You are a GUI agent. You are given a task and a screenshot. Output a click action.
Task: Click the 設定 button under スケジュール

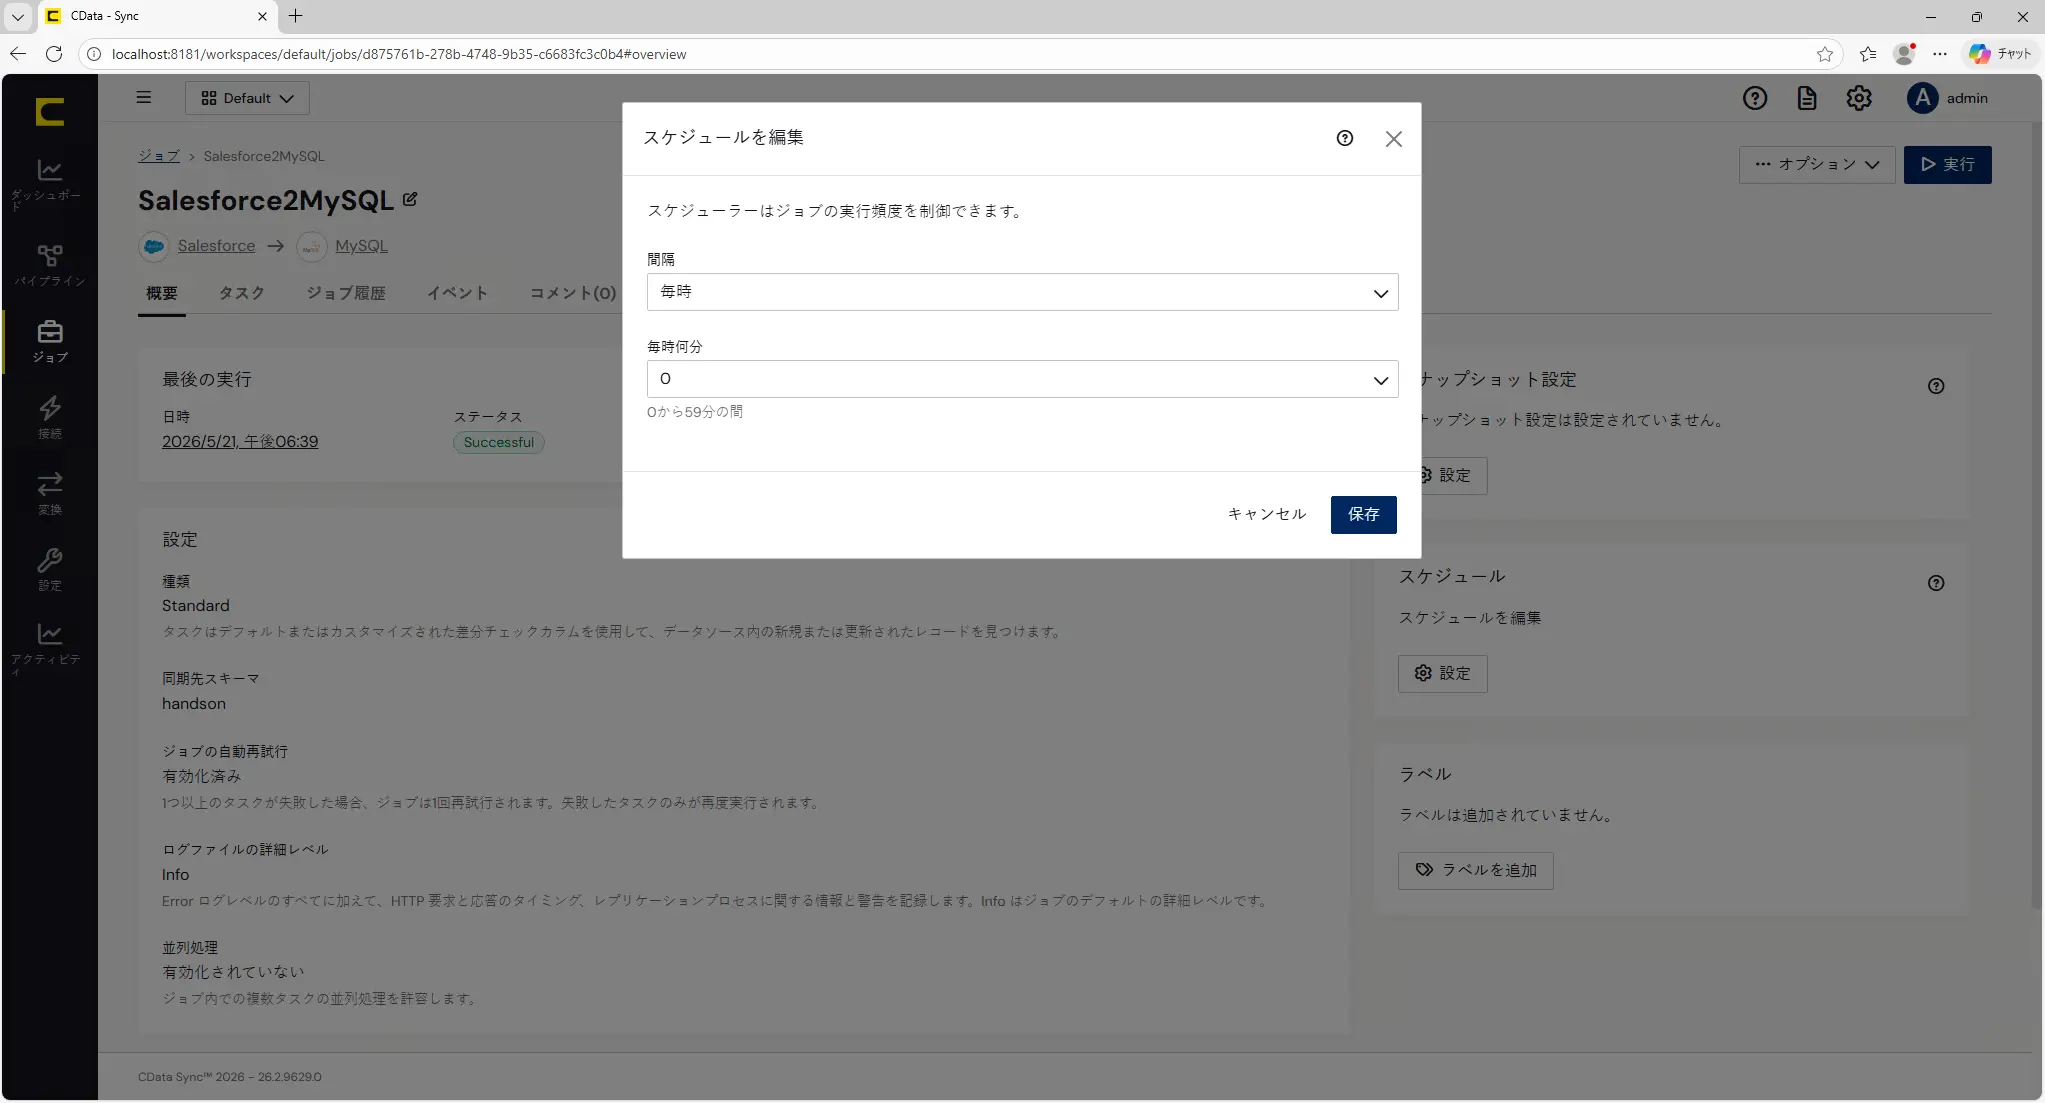tap(1442, 674)
